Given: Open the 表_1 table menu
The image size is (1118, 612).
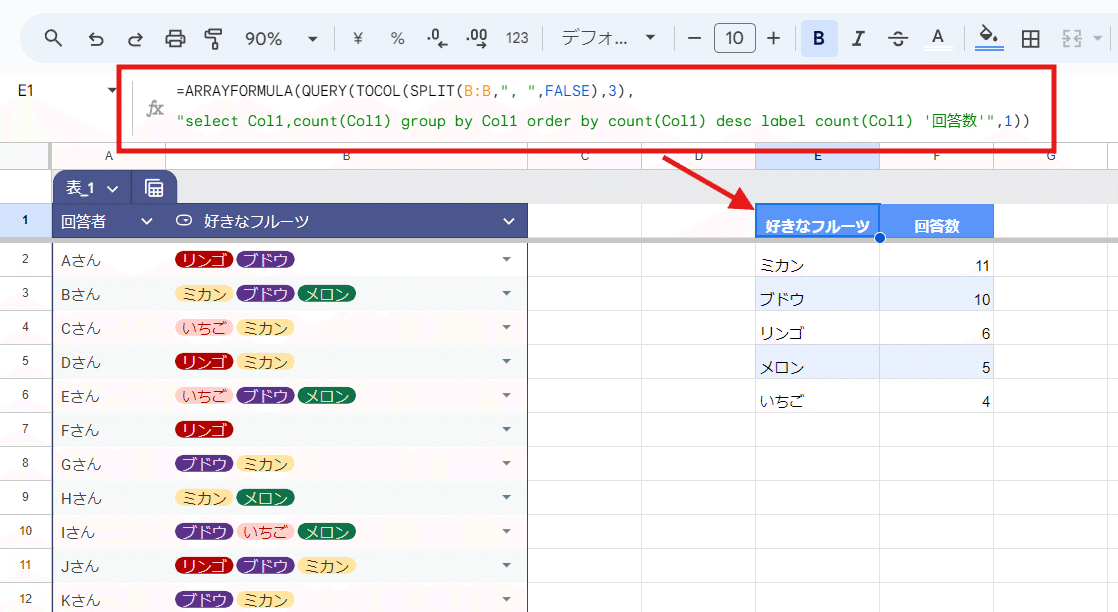Looking at the screenshot, I should (92, 188).
